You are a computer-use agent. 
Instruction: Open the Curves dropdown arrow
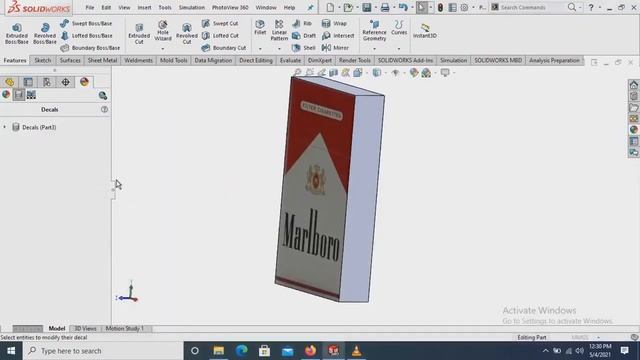tap(399, 49)
